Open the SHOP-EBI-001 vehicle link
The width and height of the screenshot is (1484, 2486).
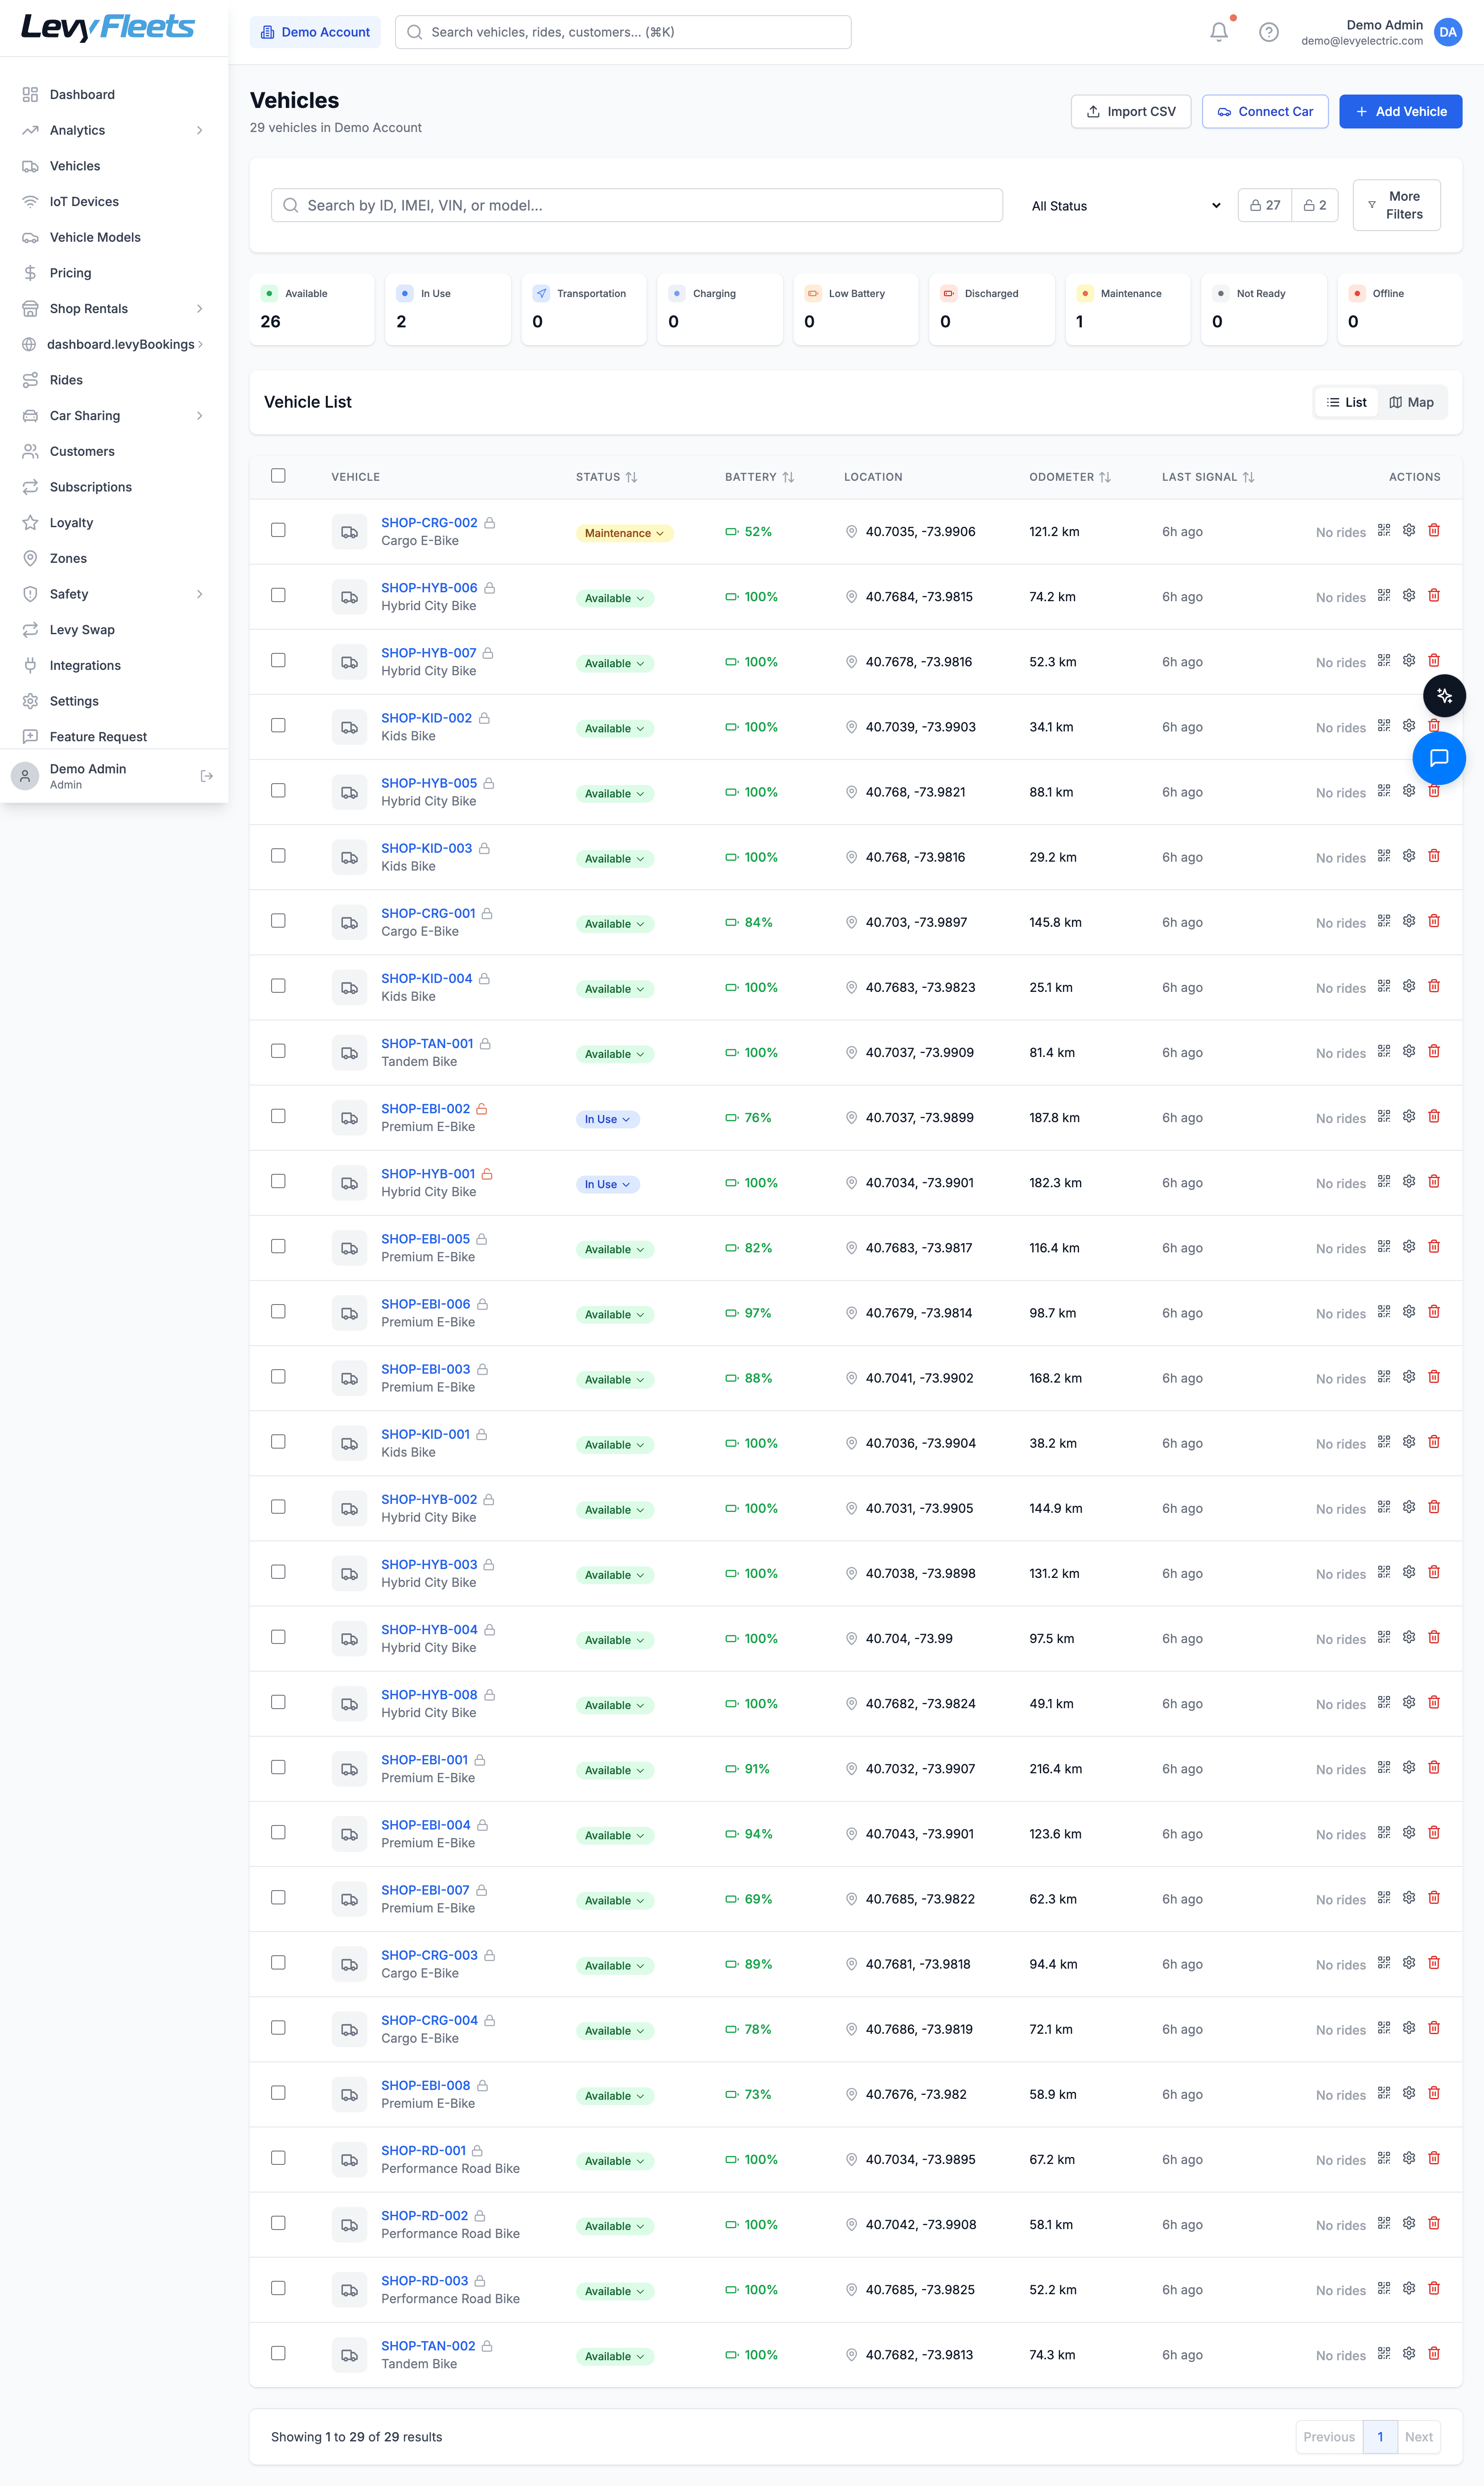pos(424,1759)
